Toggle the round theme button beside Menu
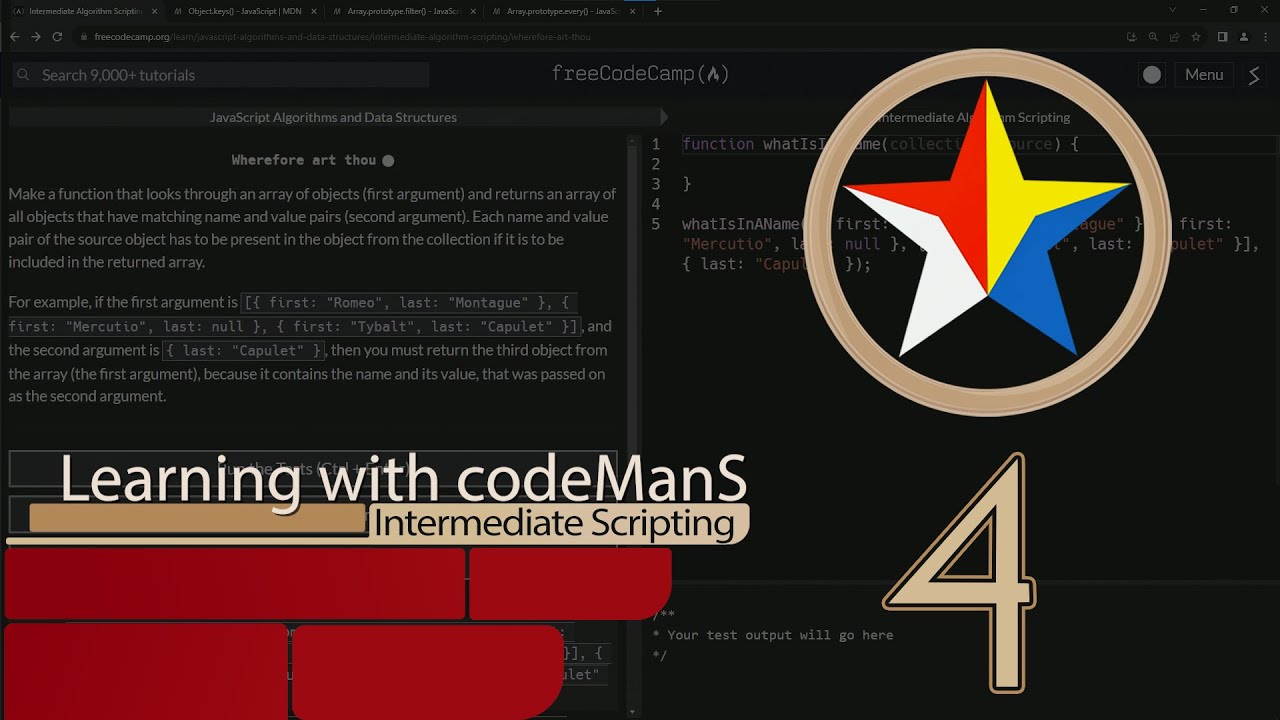The width and height of the screenshot is (1280, 720). click(x=1152, y=75)
